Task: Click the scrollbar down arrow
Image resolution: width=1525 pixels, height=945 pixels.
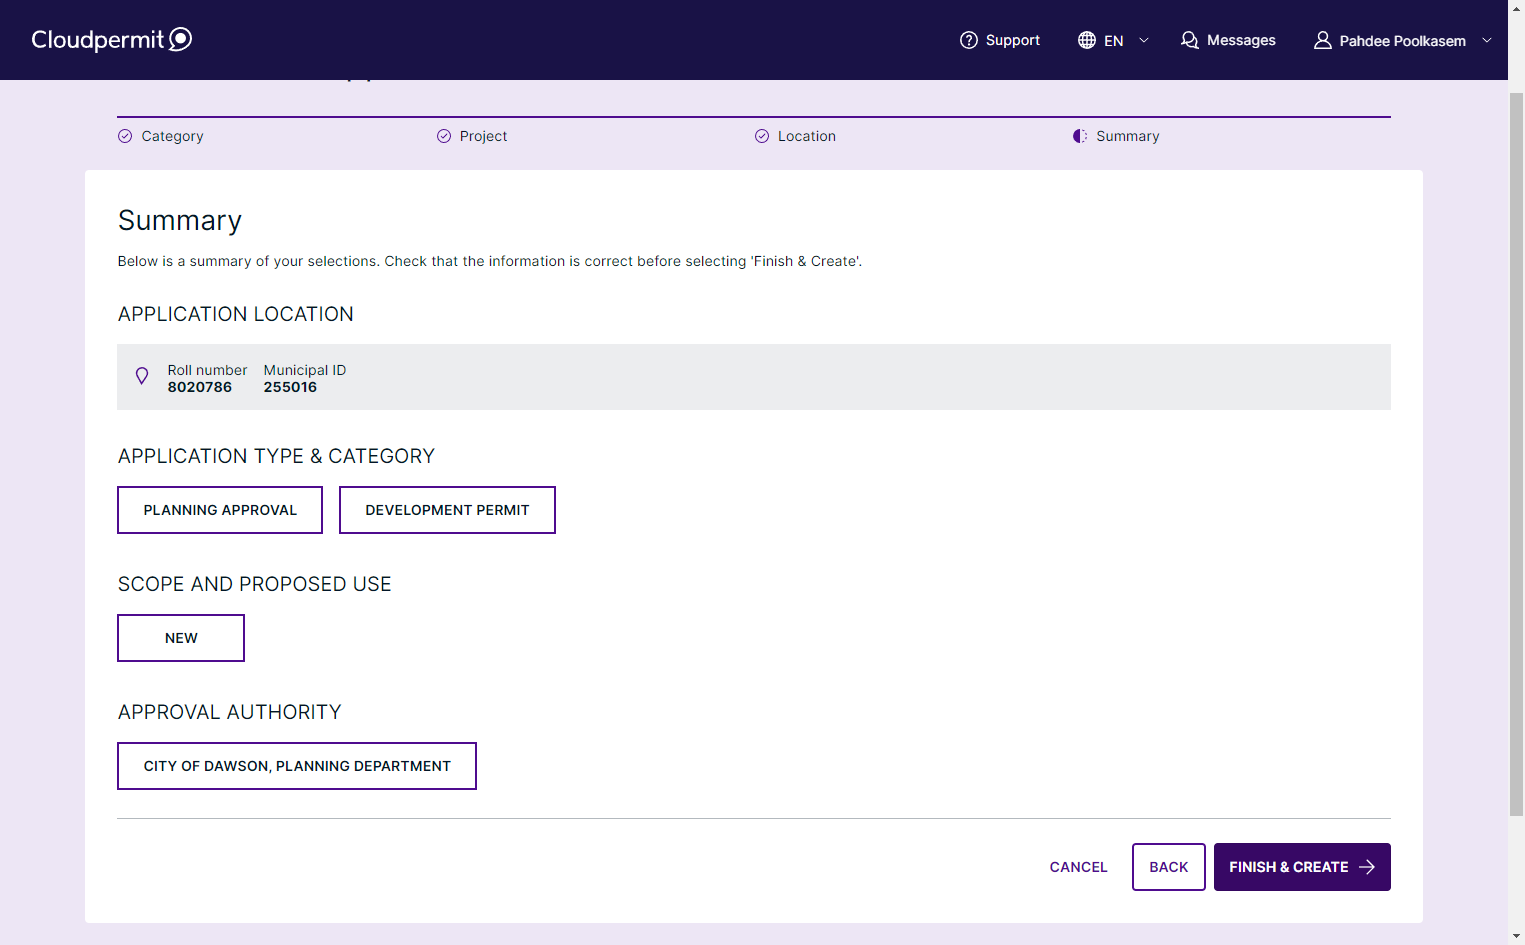Action: (x=1516, y=936)
